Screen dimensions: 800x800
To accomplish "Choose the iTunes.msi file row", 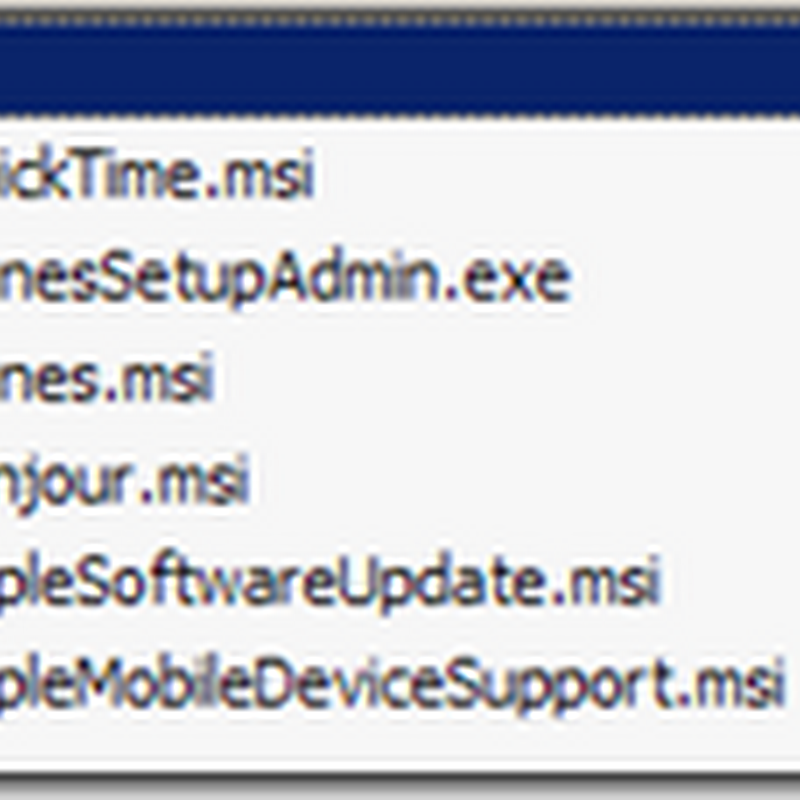I will [107, 379].
